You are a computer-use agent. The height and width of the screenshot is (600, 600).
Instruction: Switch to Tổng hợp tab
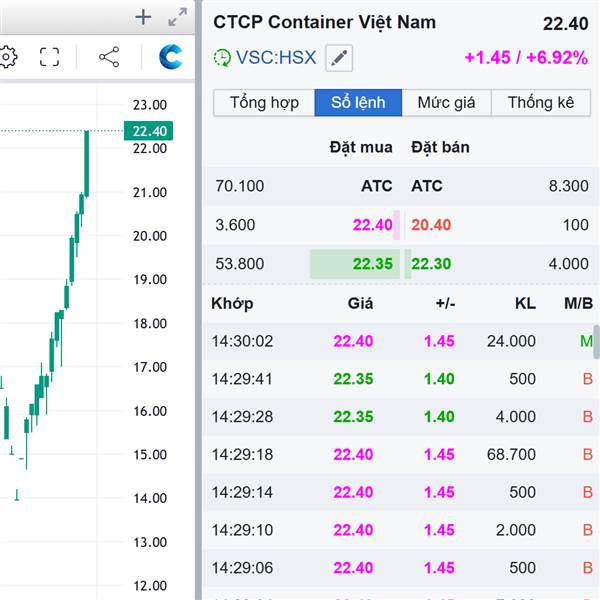pos(264,103)
